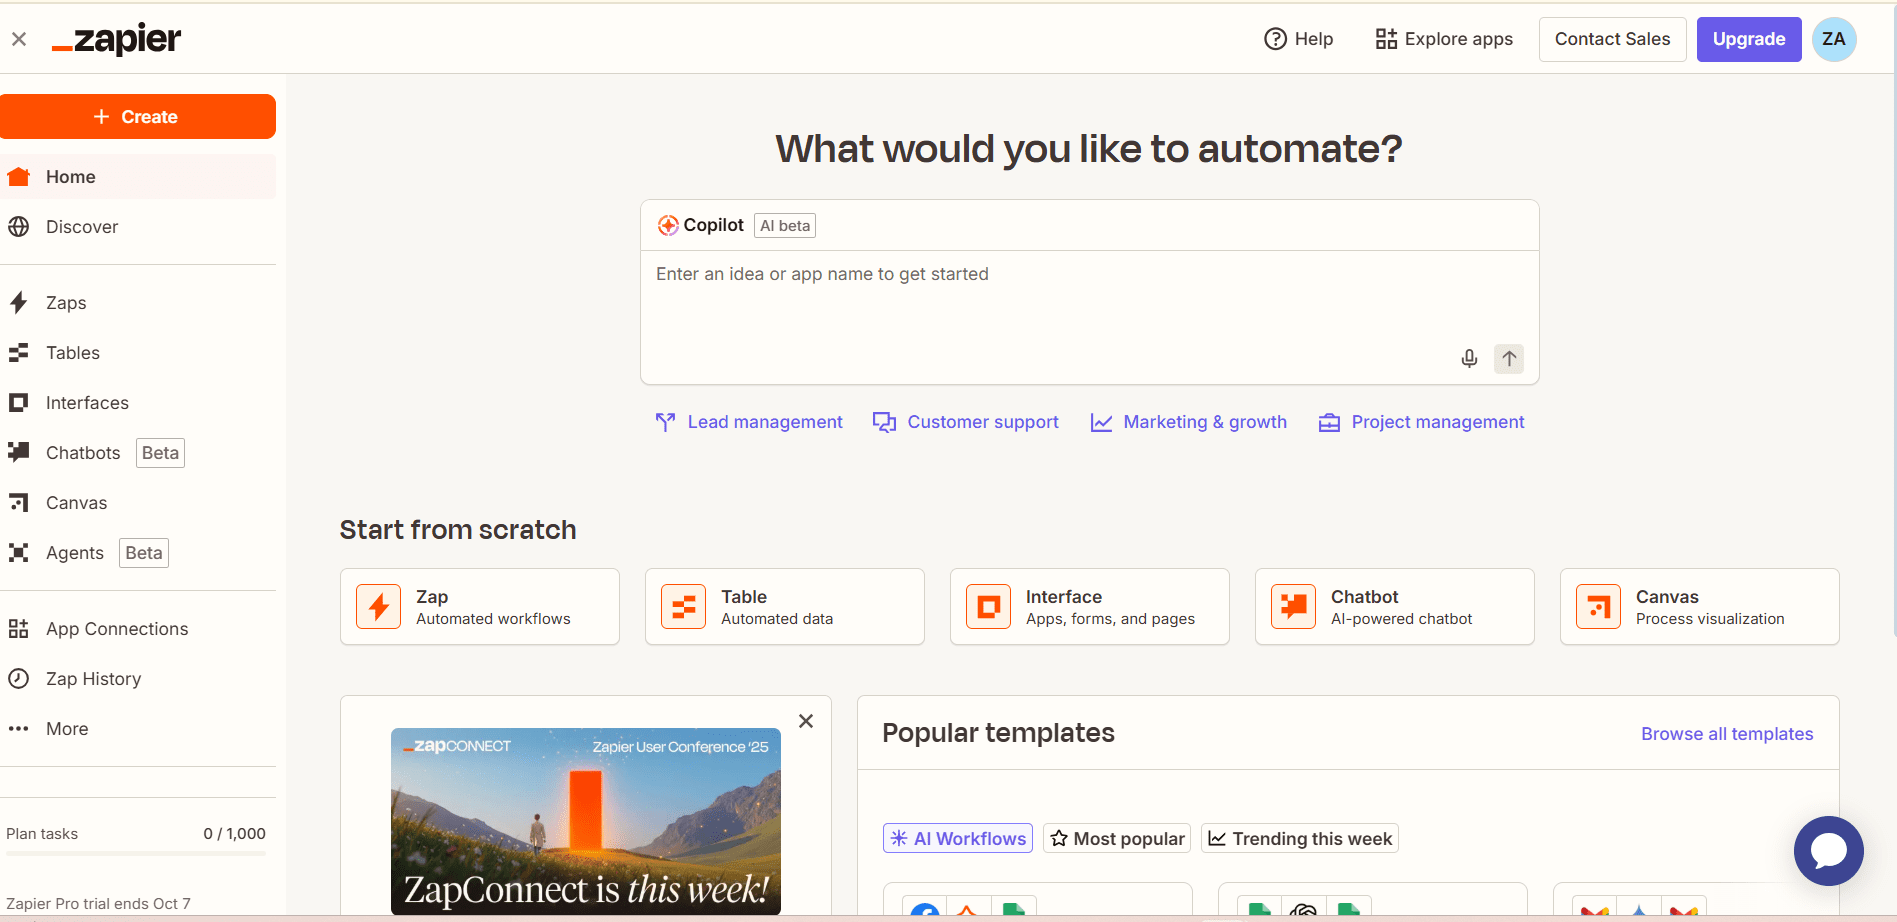The height and width of the screenshot is (922, 1897).
Task: Open the Interfaces panel icon
Action: 19,402
